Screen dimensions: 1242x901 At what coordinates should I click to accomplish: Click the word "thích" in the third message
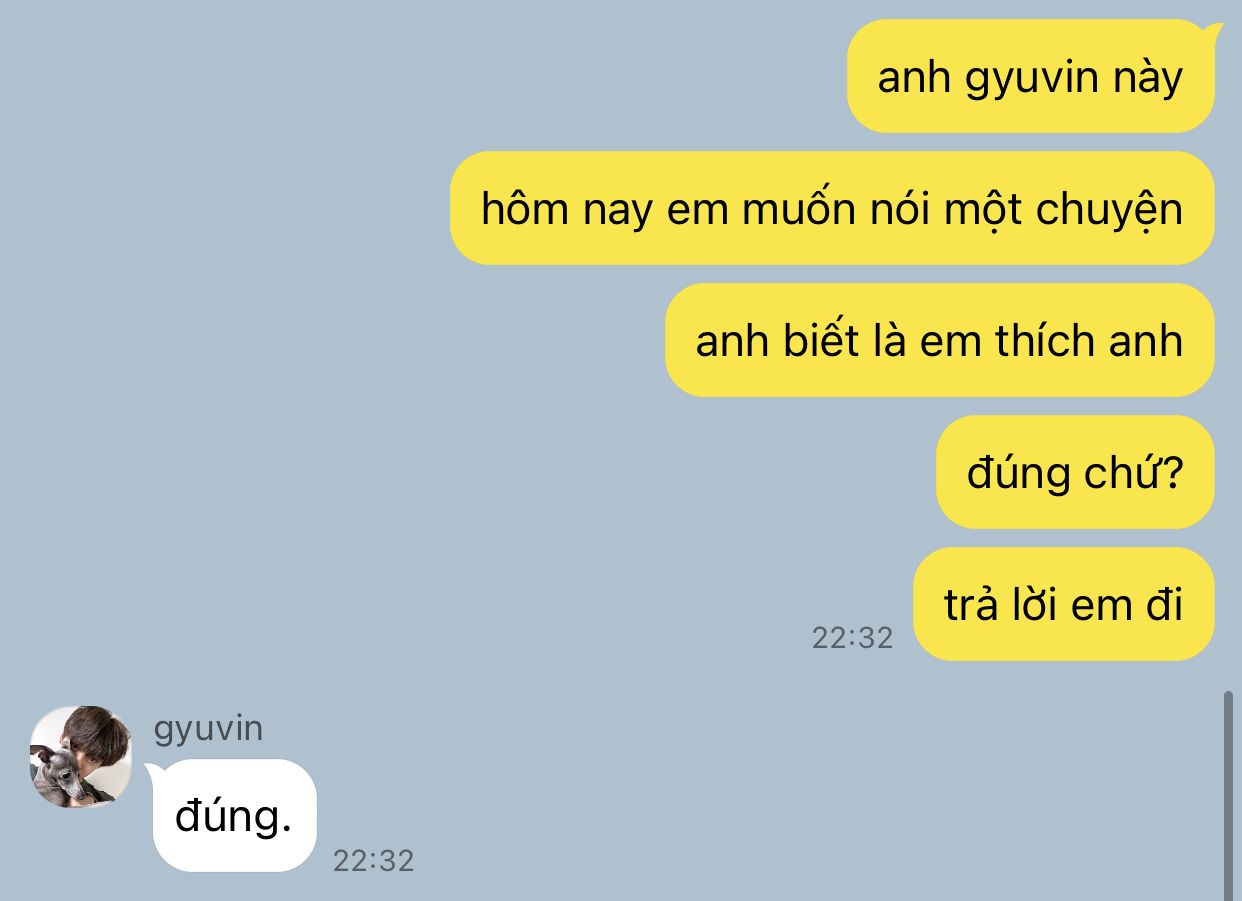pyautogui.click(x=1032, y=340)
